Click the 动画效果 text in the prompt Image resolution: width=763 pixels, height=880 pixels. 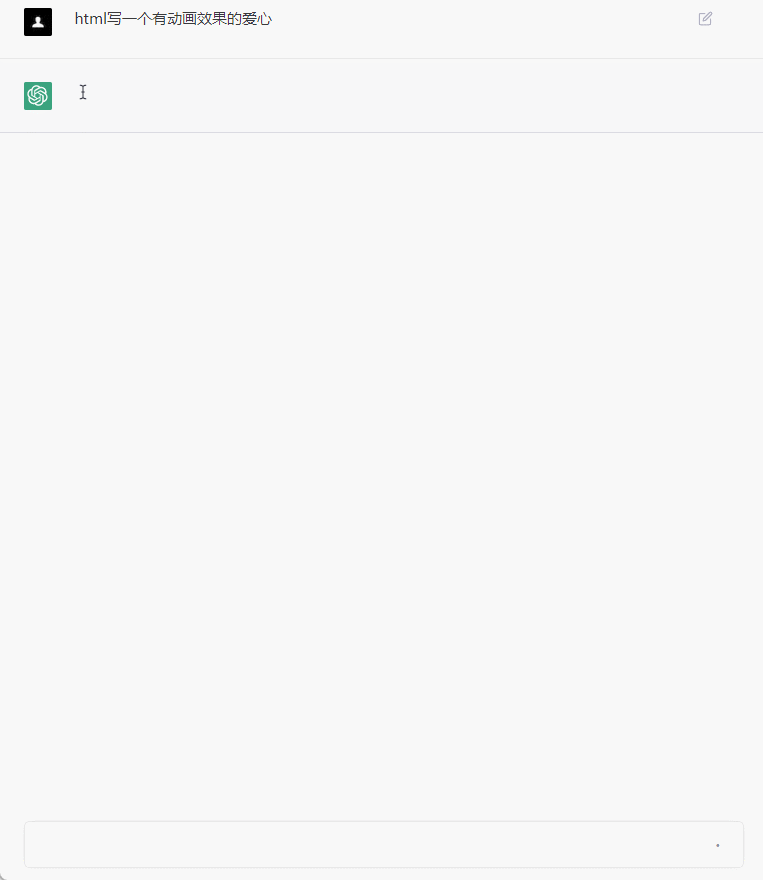196,19
